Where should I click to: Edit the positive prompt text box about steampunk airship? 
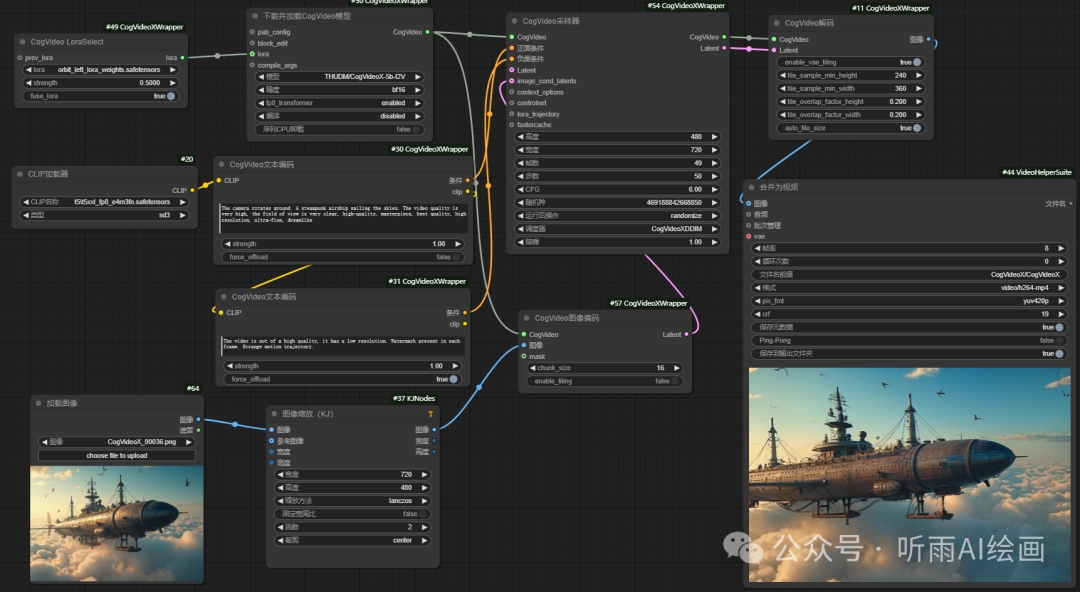(x=343, y=219)
